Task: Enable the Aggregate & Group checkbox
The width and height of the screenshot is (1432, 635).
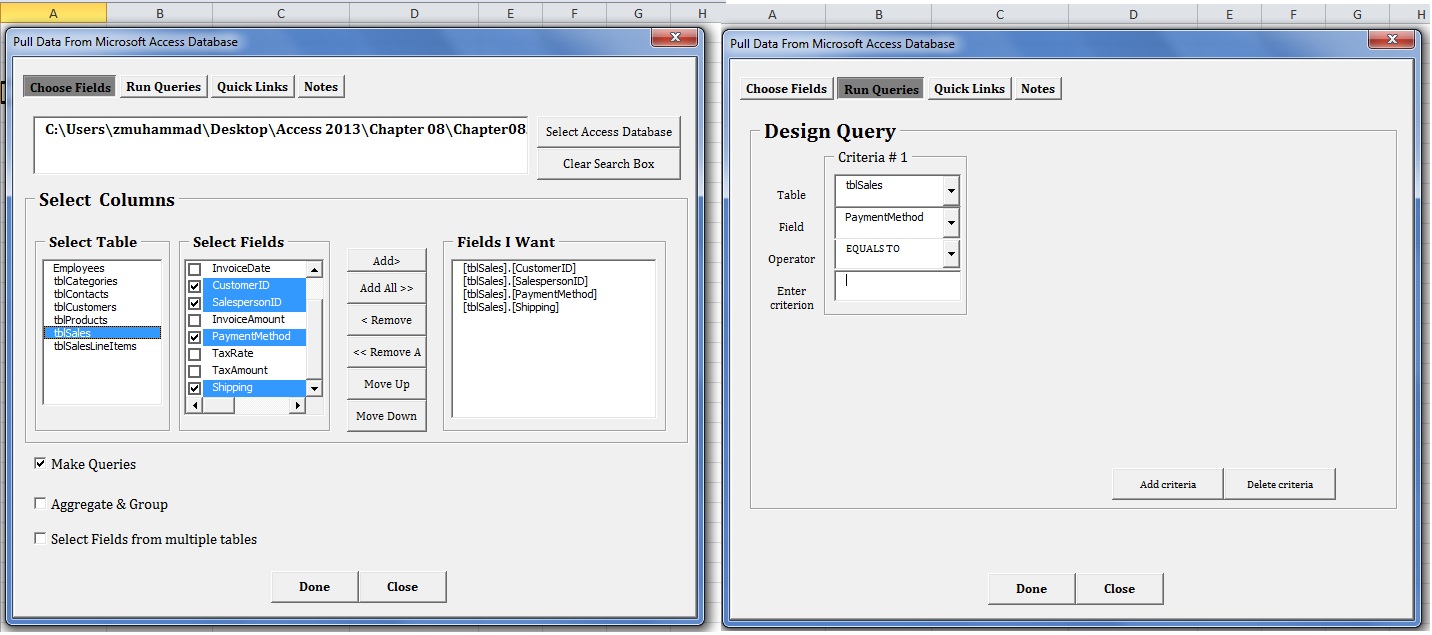Action: (x=40, y=504)
